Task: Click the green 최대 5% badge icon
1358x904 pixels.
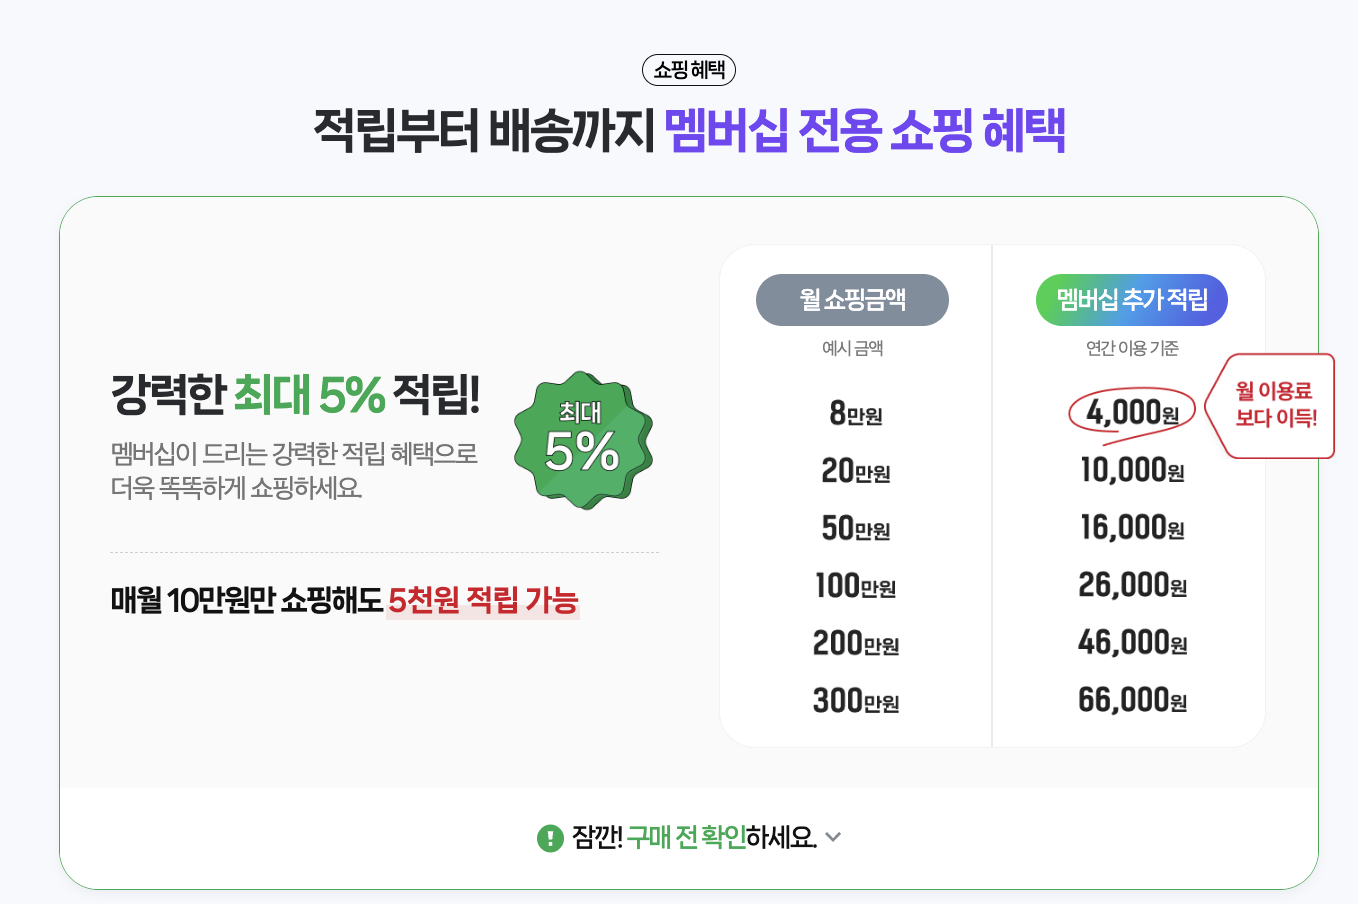Action: click(583, 440)
